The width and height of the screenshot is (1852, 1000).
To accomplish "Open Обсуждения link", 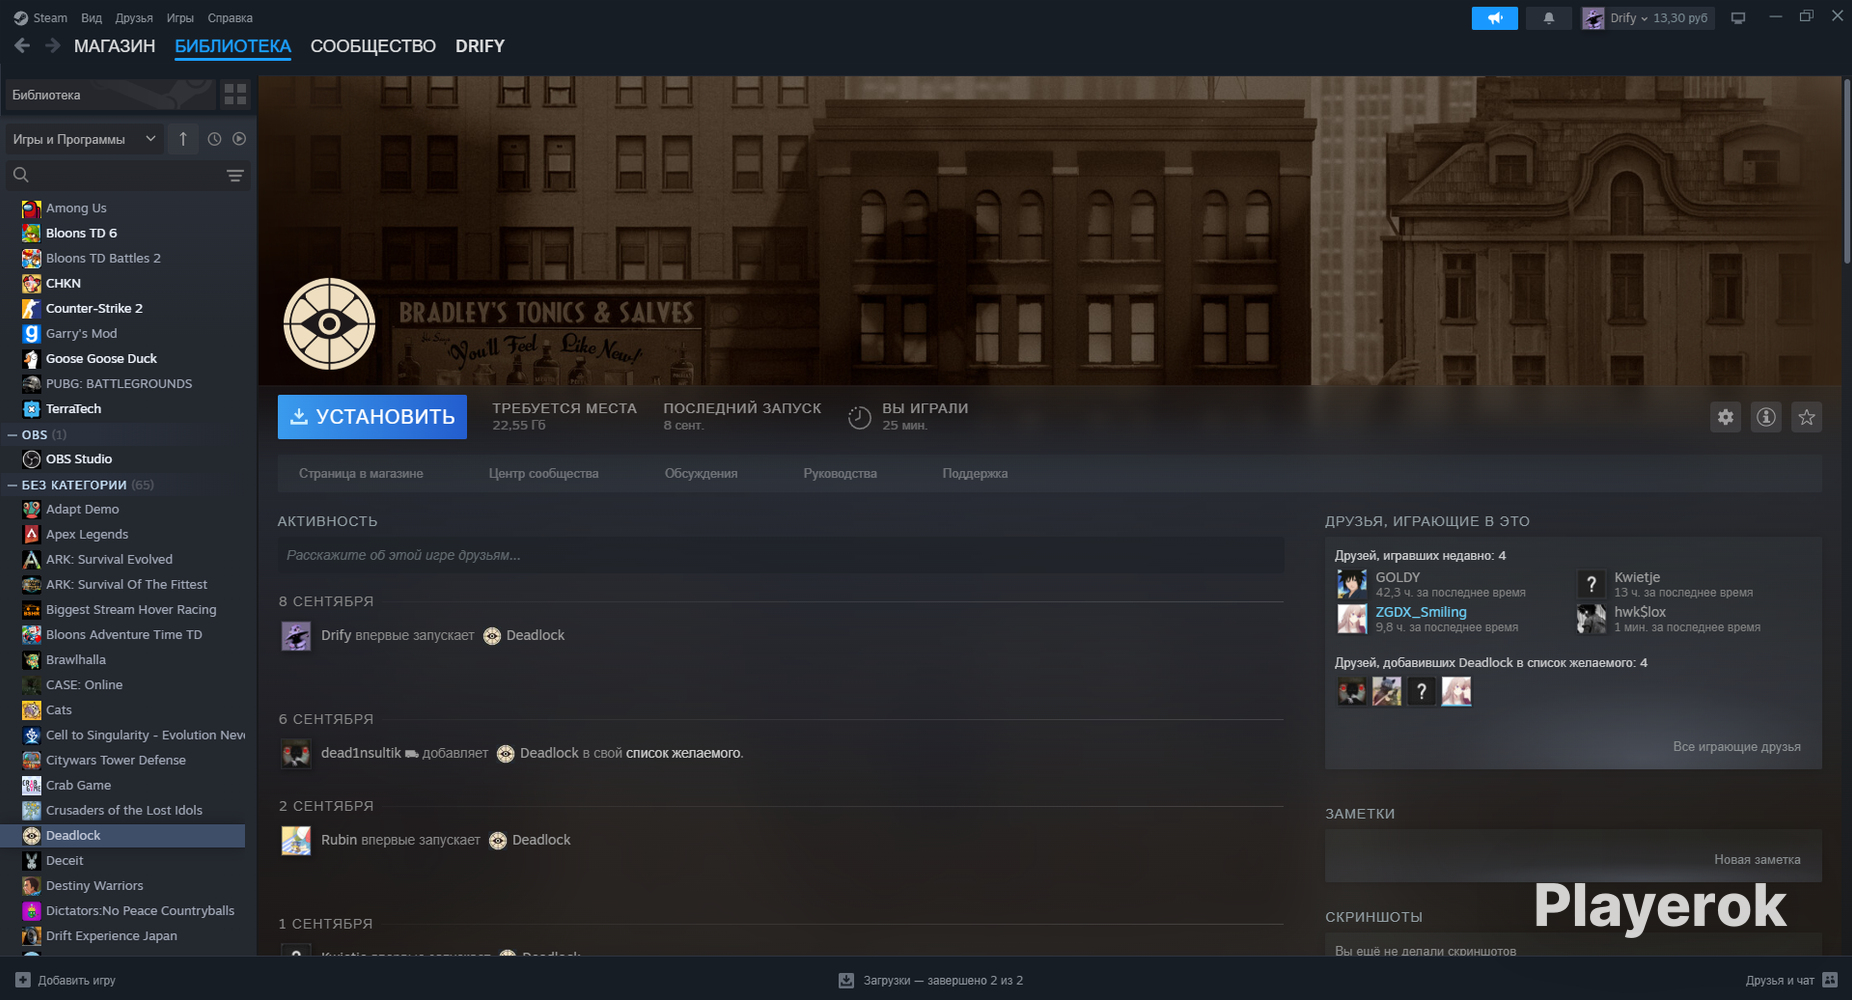I will tap(701, 473).
